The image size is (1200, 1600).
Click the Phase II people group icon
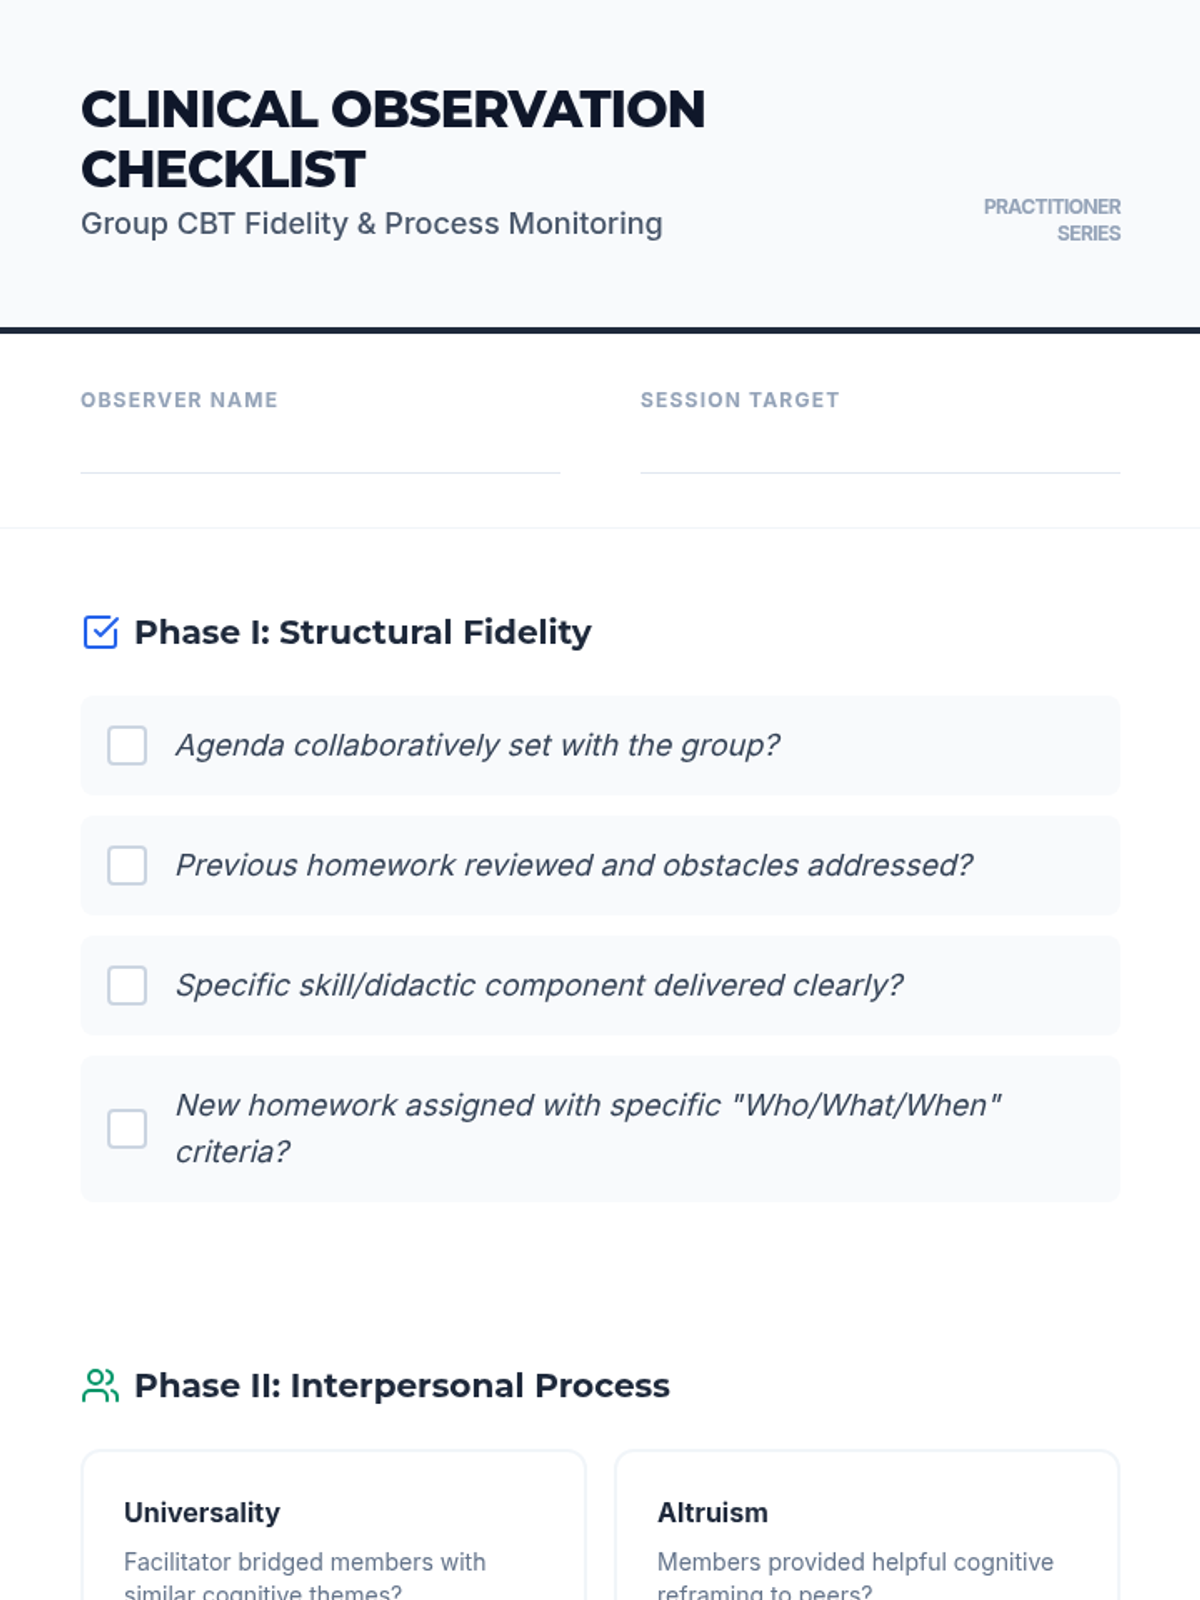[100, 1386]
